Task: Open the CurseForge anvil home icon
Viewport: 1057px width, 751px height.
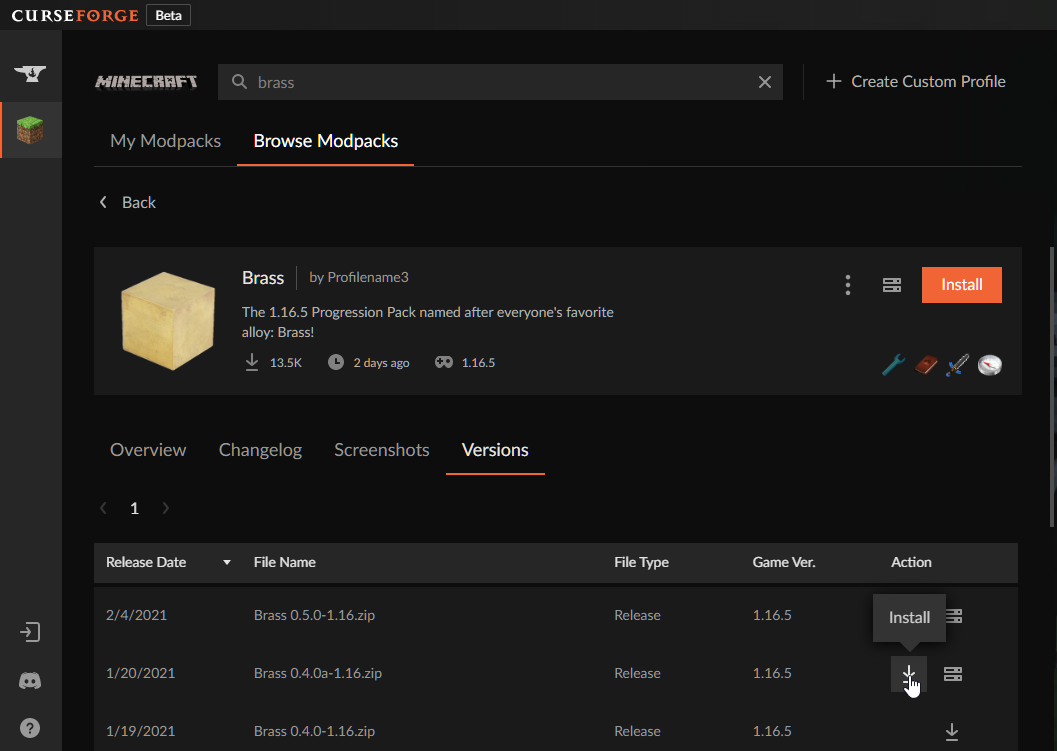Action: pos(30,73)
